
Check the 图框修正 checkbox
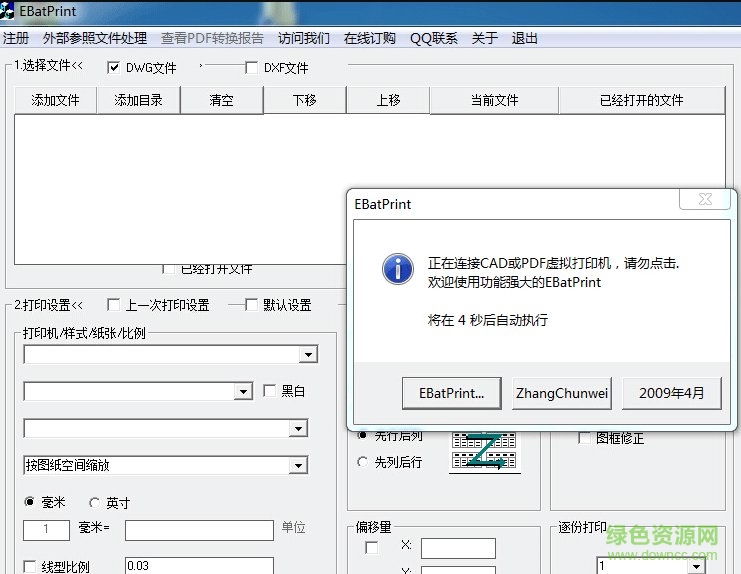tap(585, 438)
